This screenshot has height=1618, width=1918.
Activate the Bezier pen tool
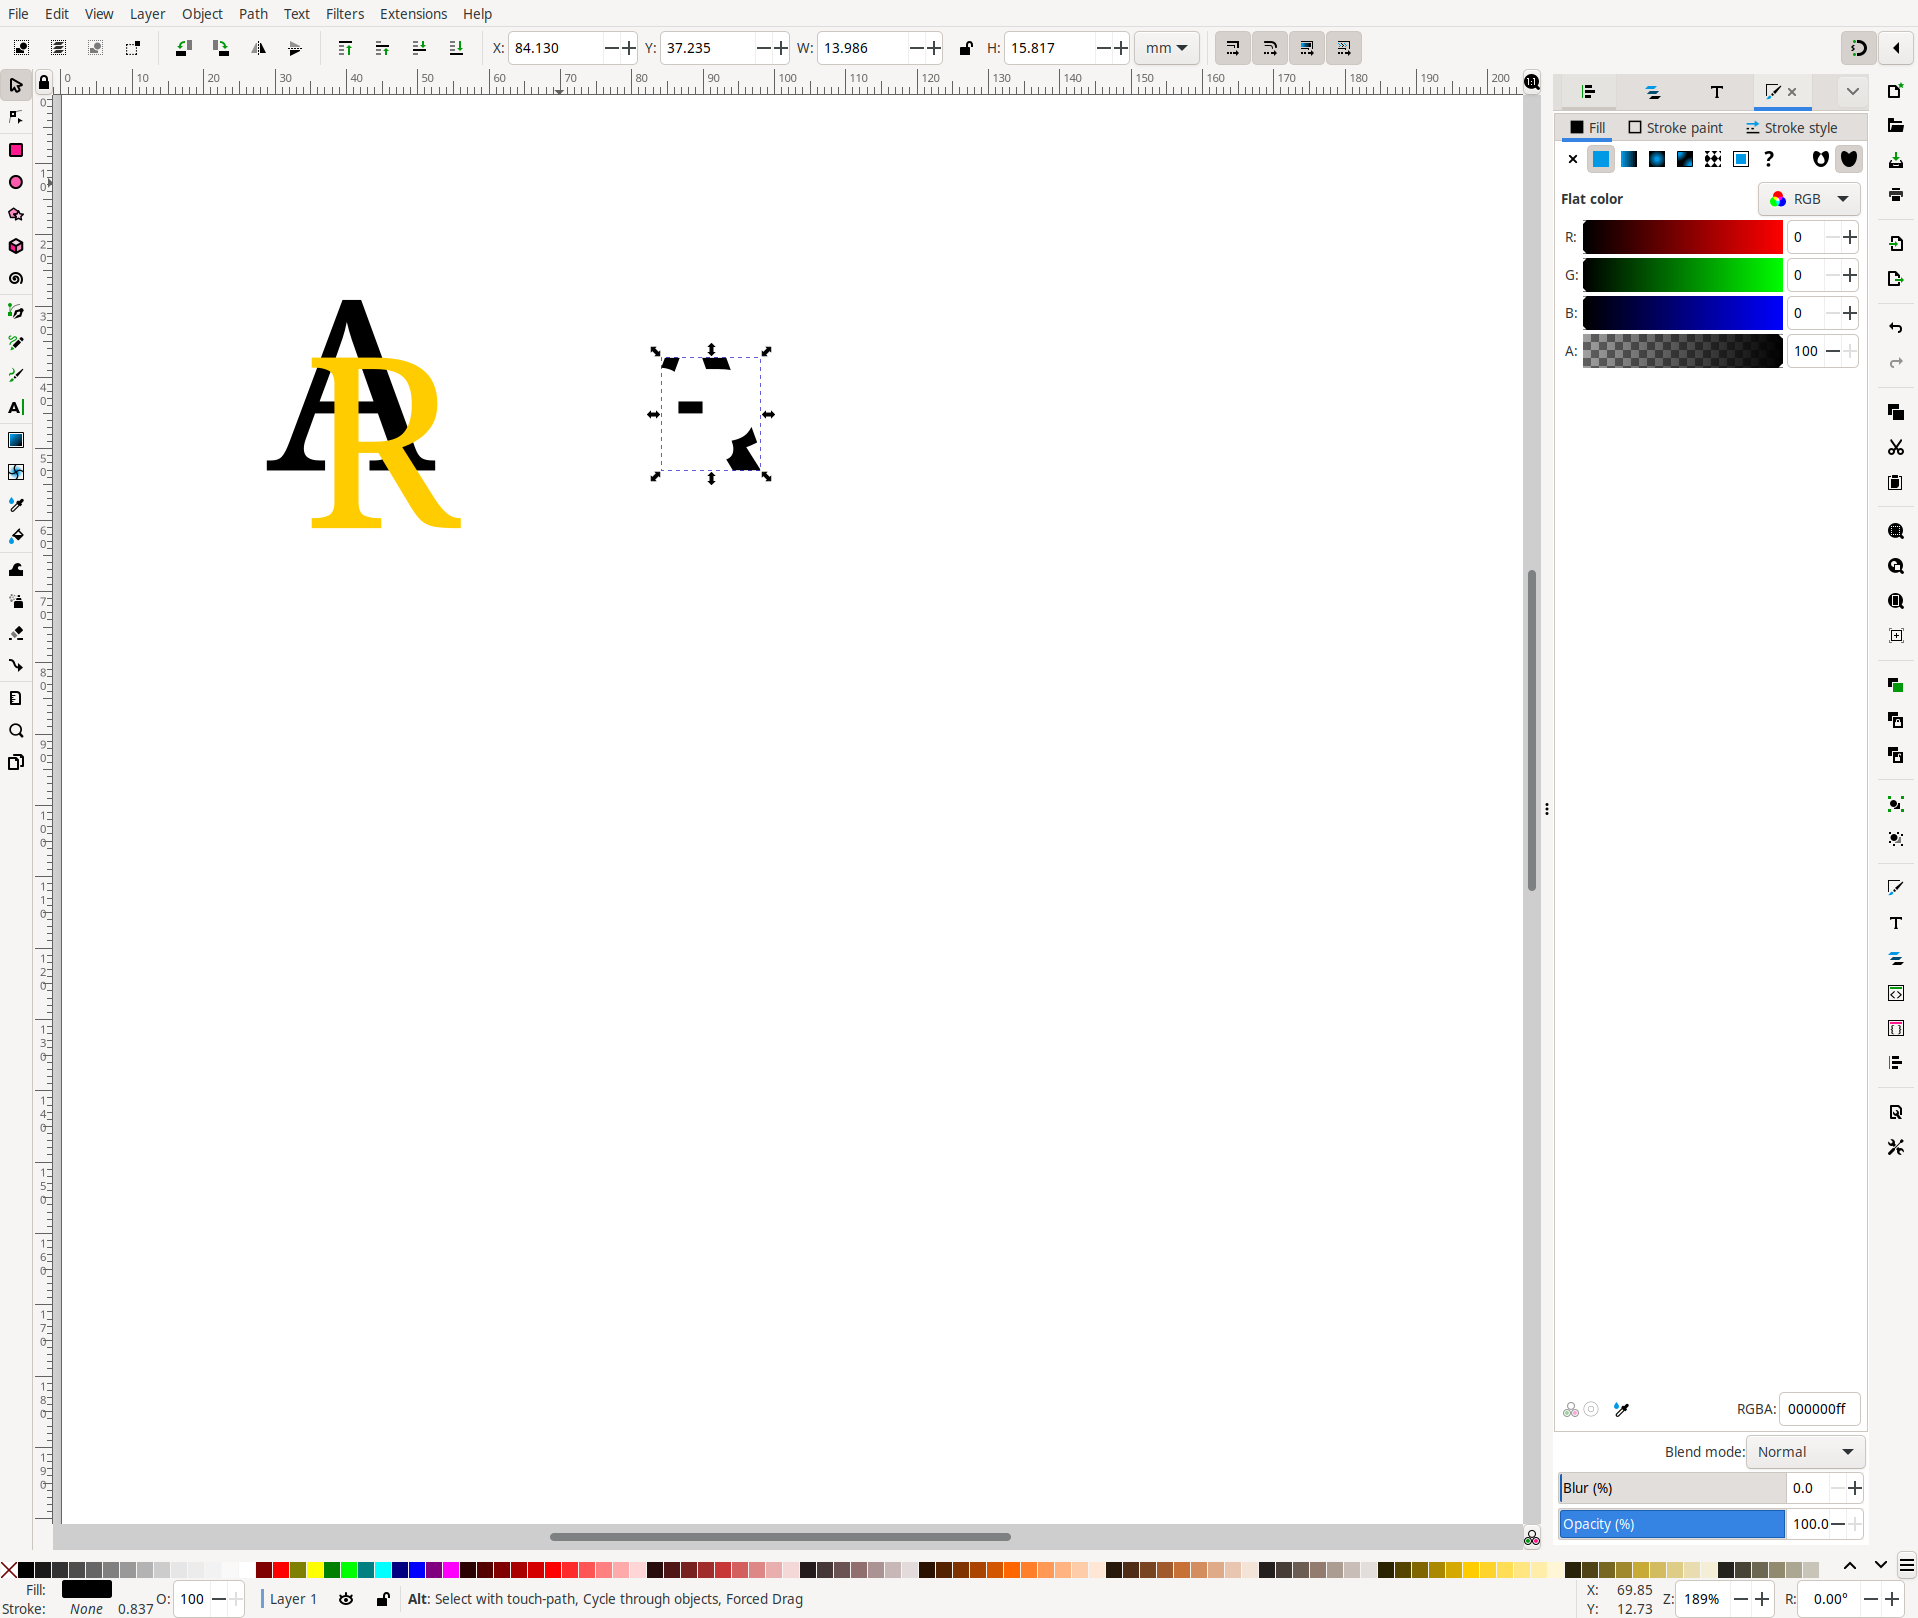click(x=16, y=311)
